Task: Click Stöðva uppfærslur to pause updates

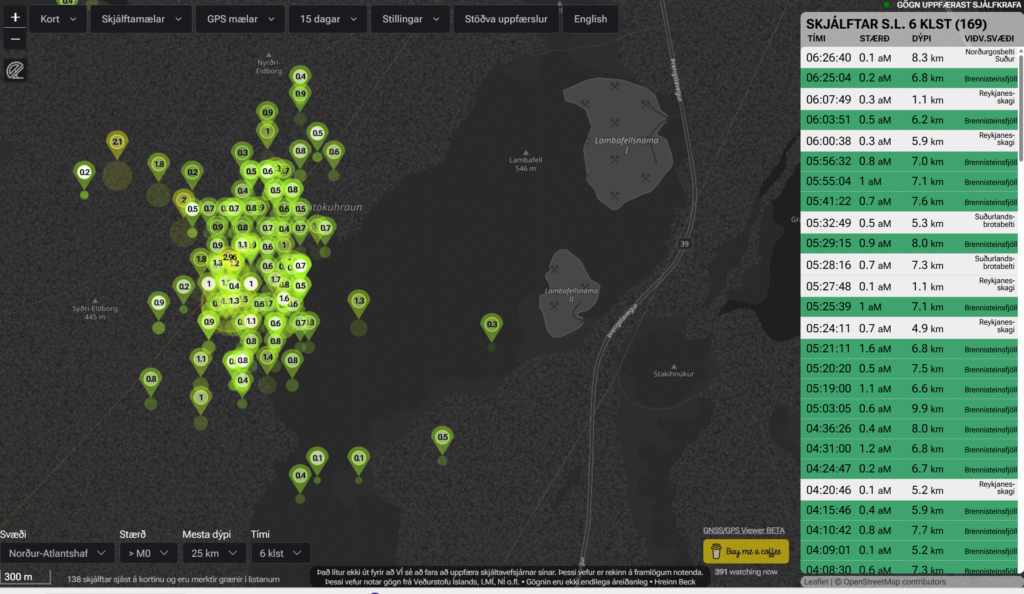Action: click(506, 19)
